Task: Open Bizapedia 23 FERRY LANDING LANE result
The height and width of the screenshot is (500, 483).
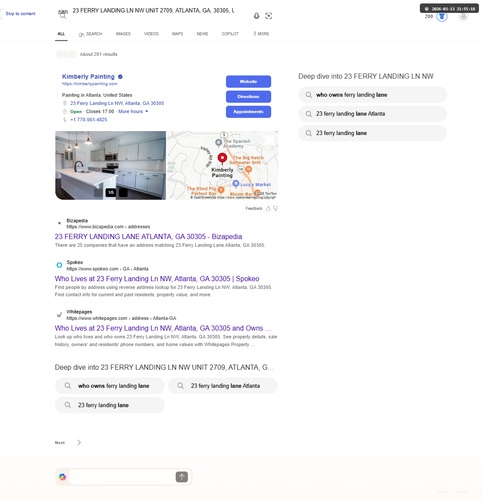Action: click(x=148, y=237)
